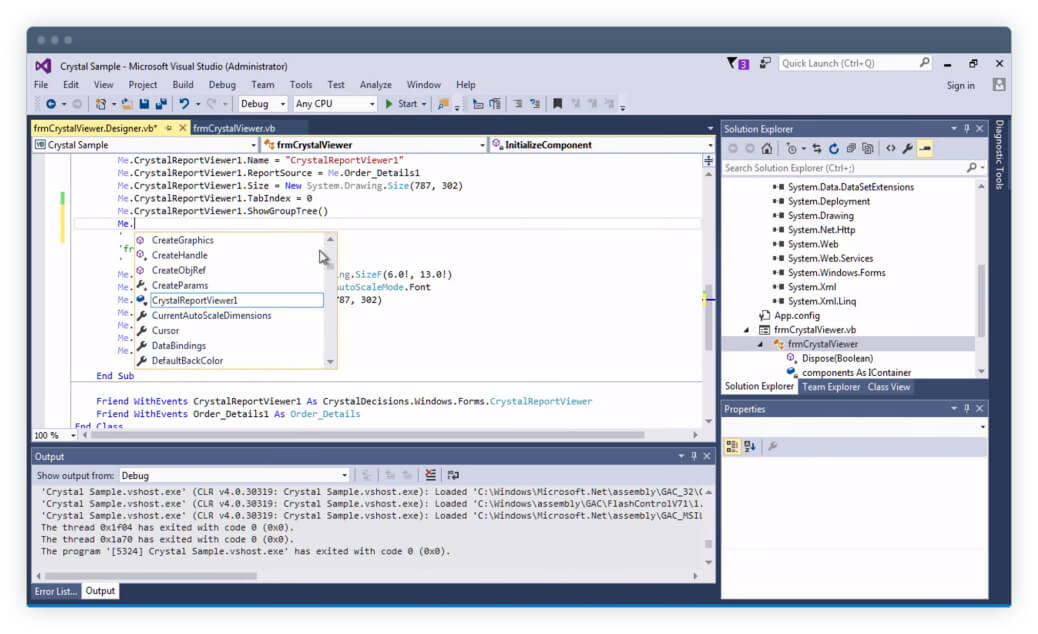Click the Save floppy disk icon
The image size is (1038, 634).
click(x=144, y=104)
